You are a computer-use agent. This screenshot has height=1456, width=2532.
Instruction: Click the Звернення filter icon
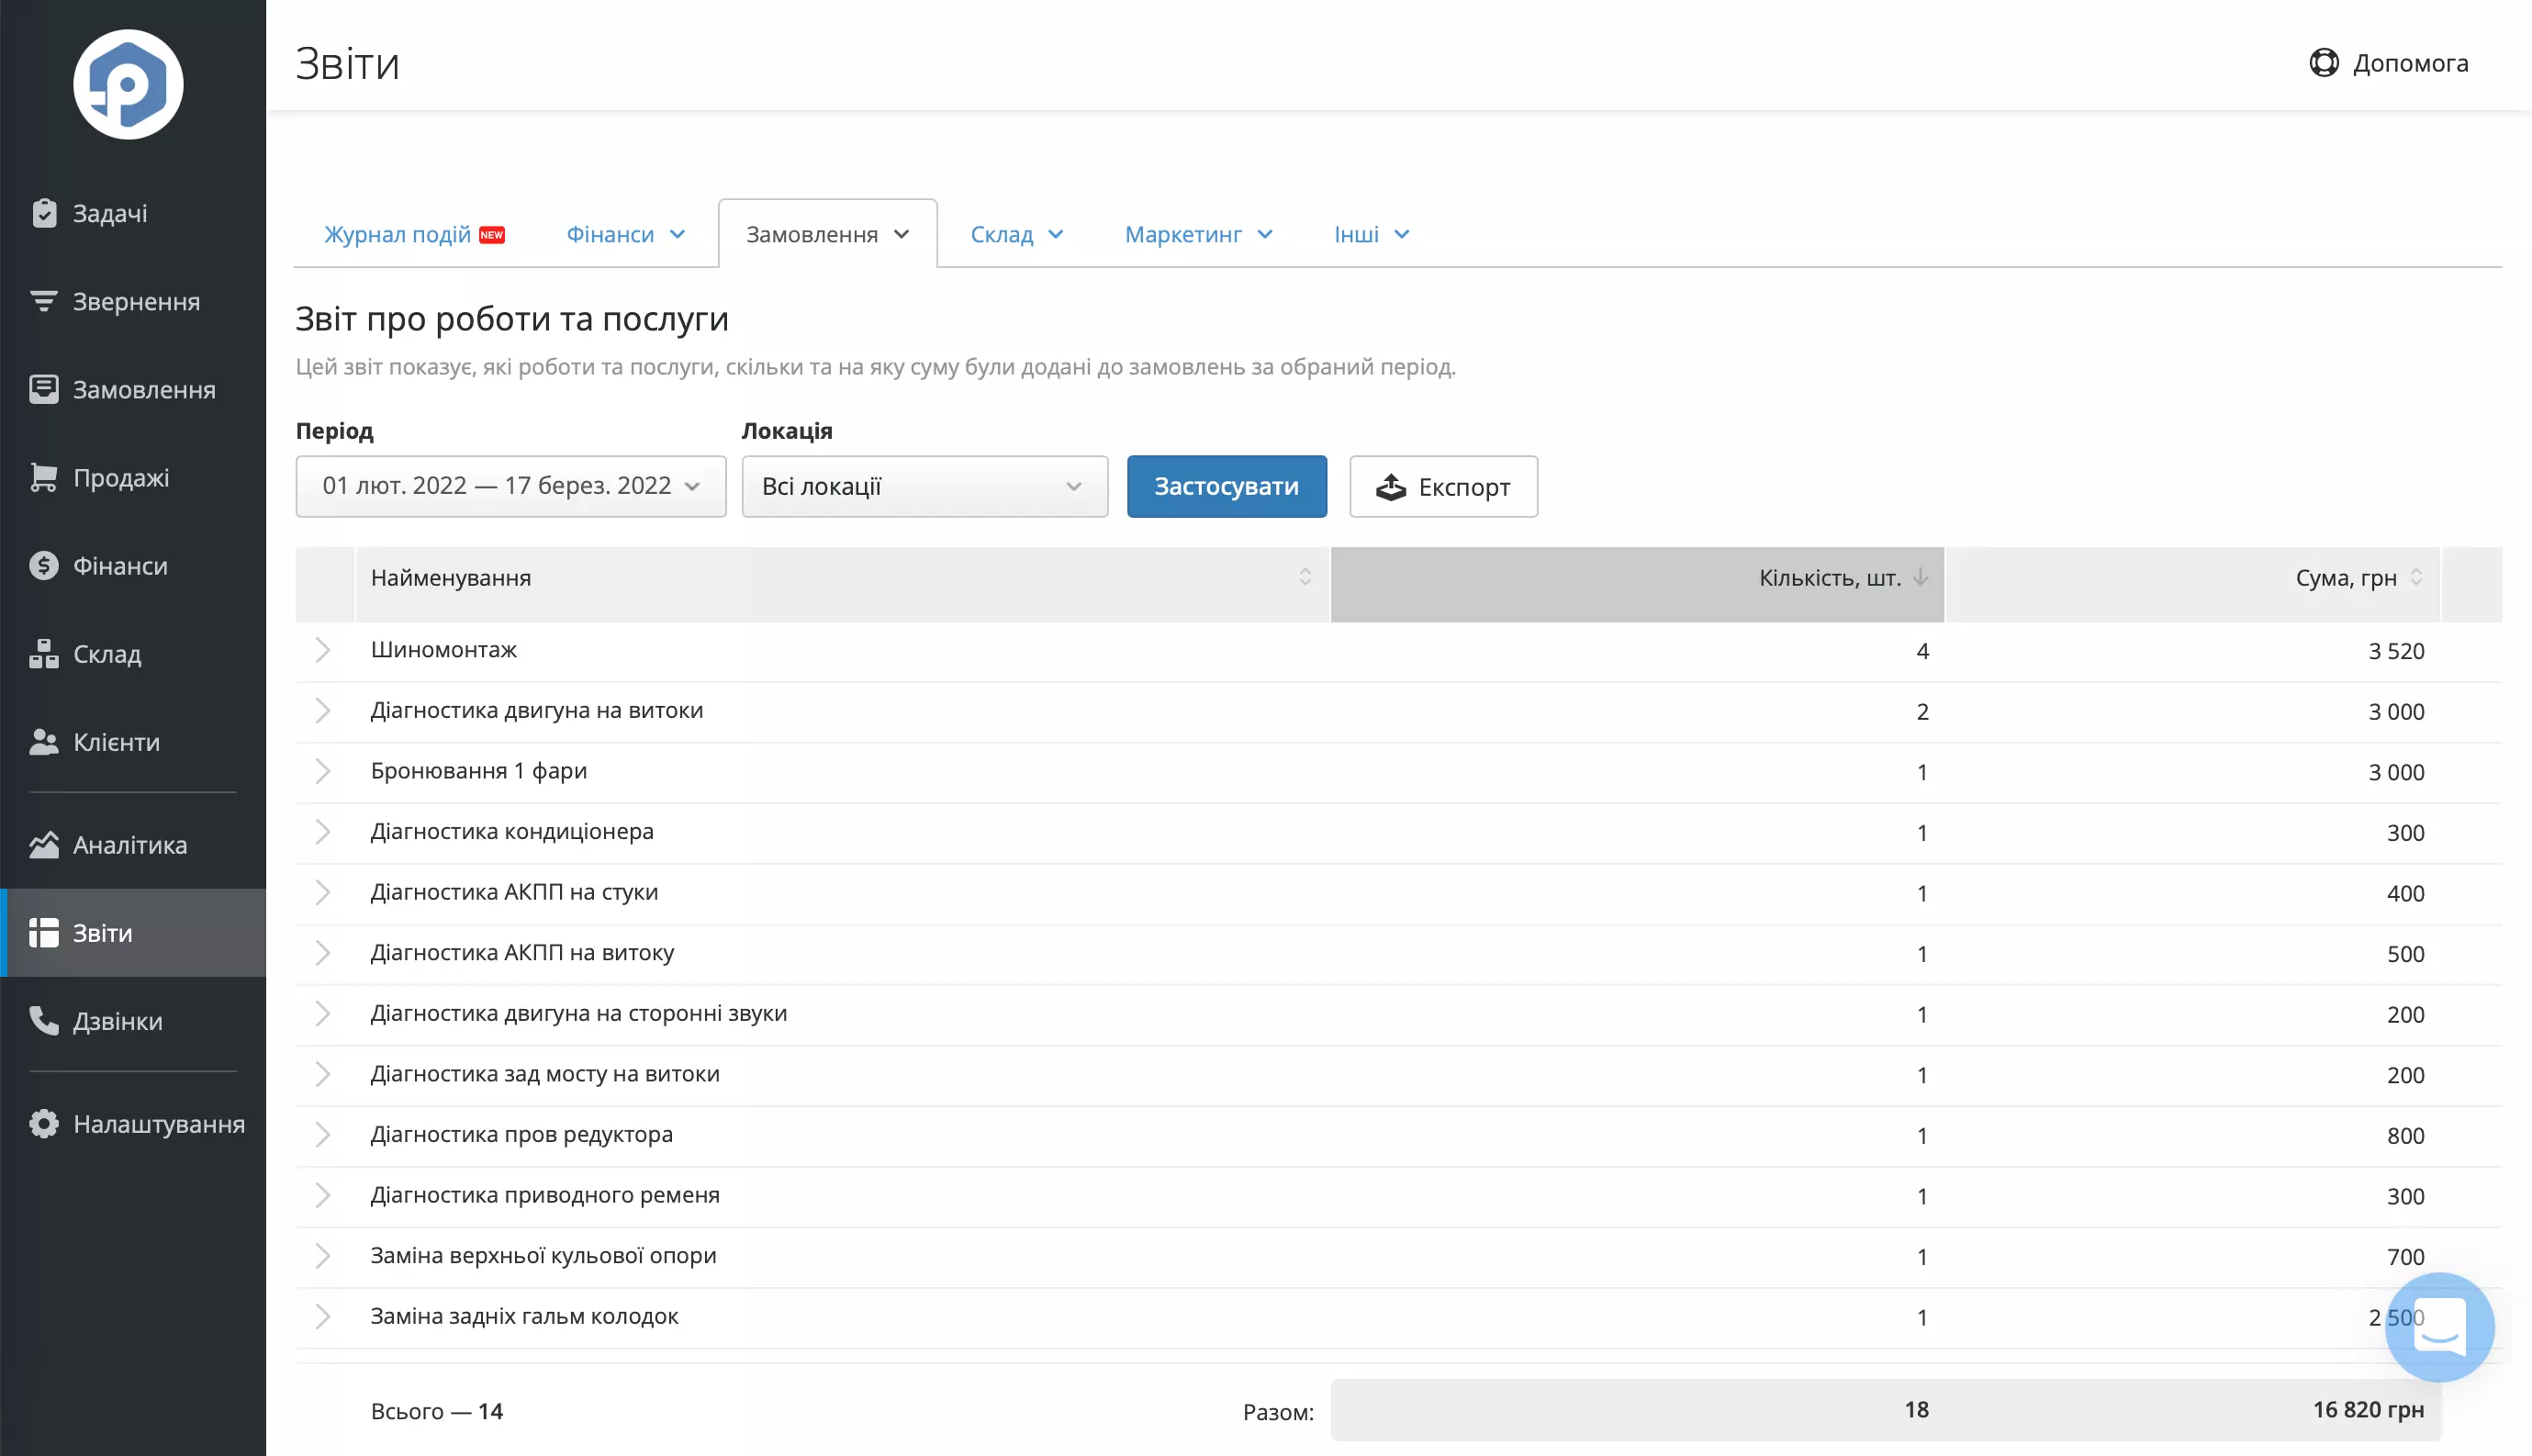pyautogui.click(x=44, y=301)
